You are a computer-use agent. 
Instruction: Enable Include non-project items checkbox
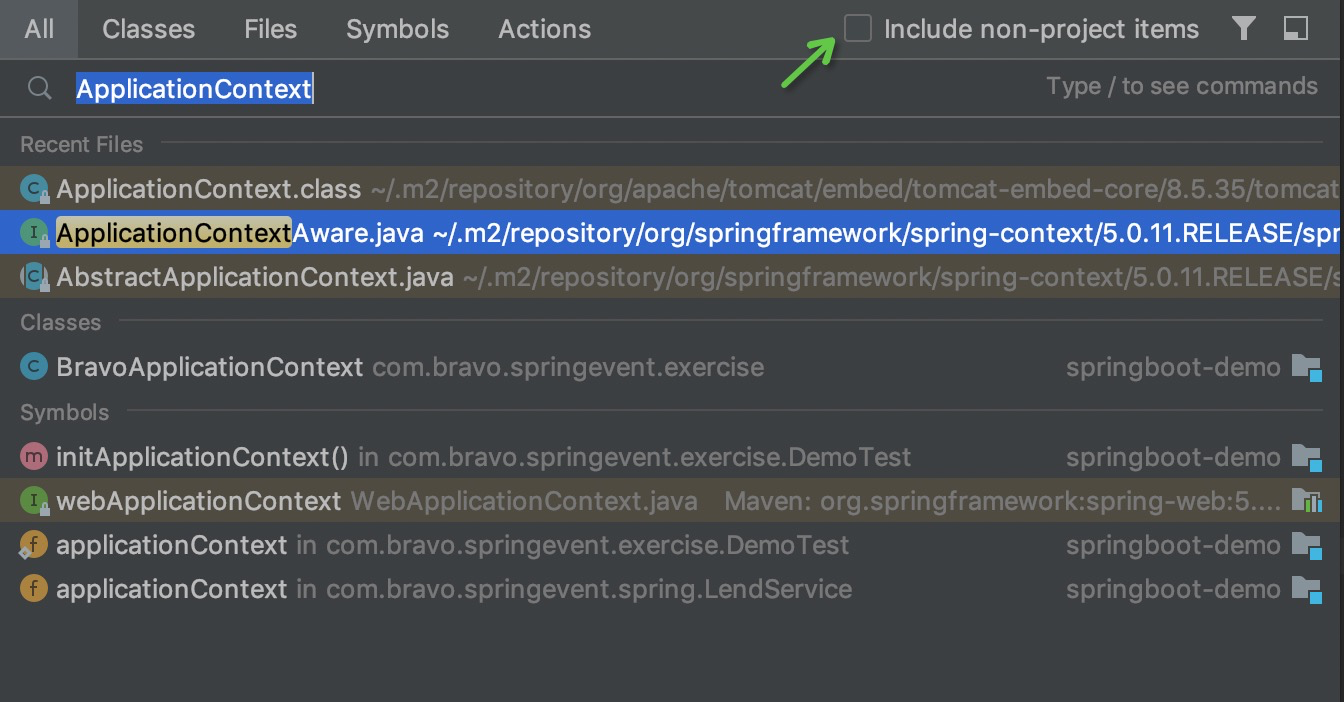coord(858,29)
